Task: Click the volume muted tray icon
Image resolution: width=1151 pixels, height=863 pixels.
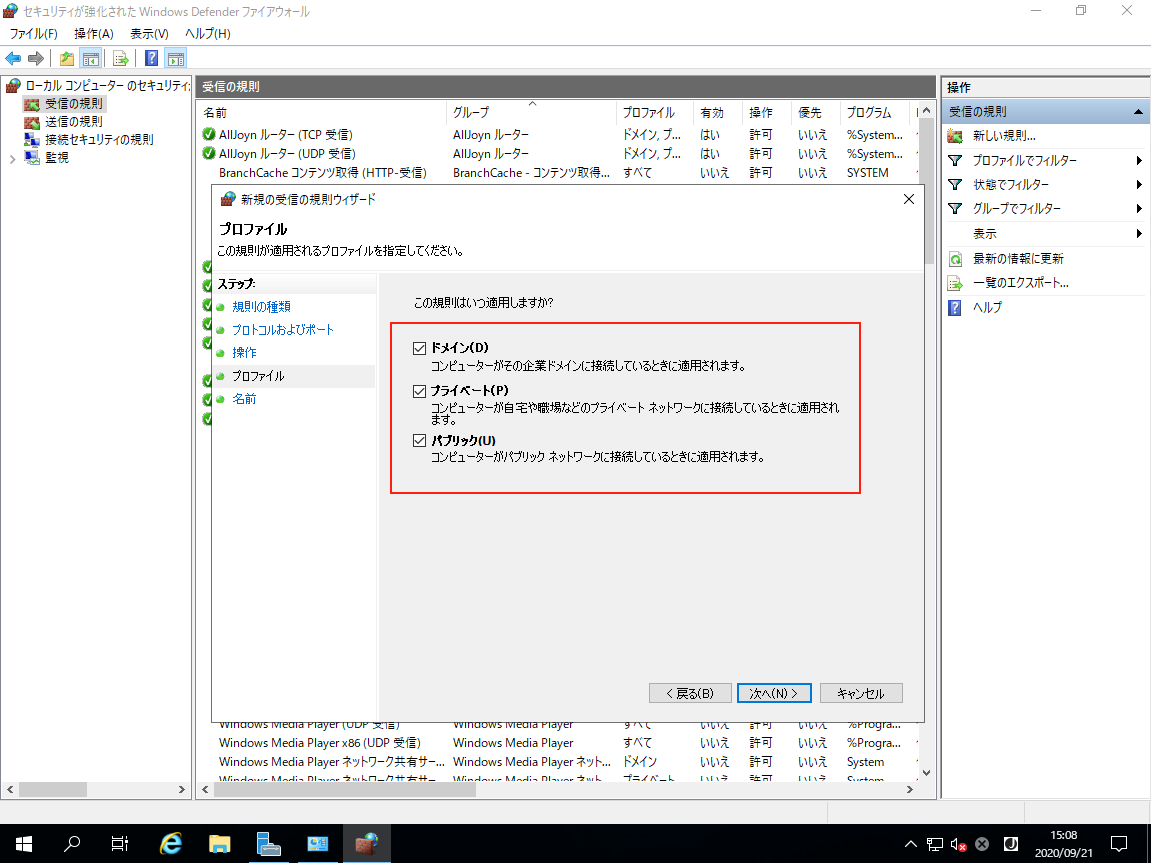Action: 959,845
